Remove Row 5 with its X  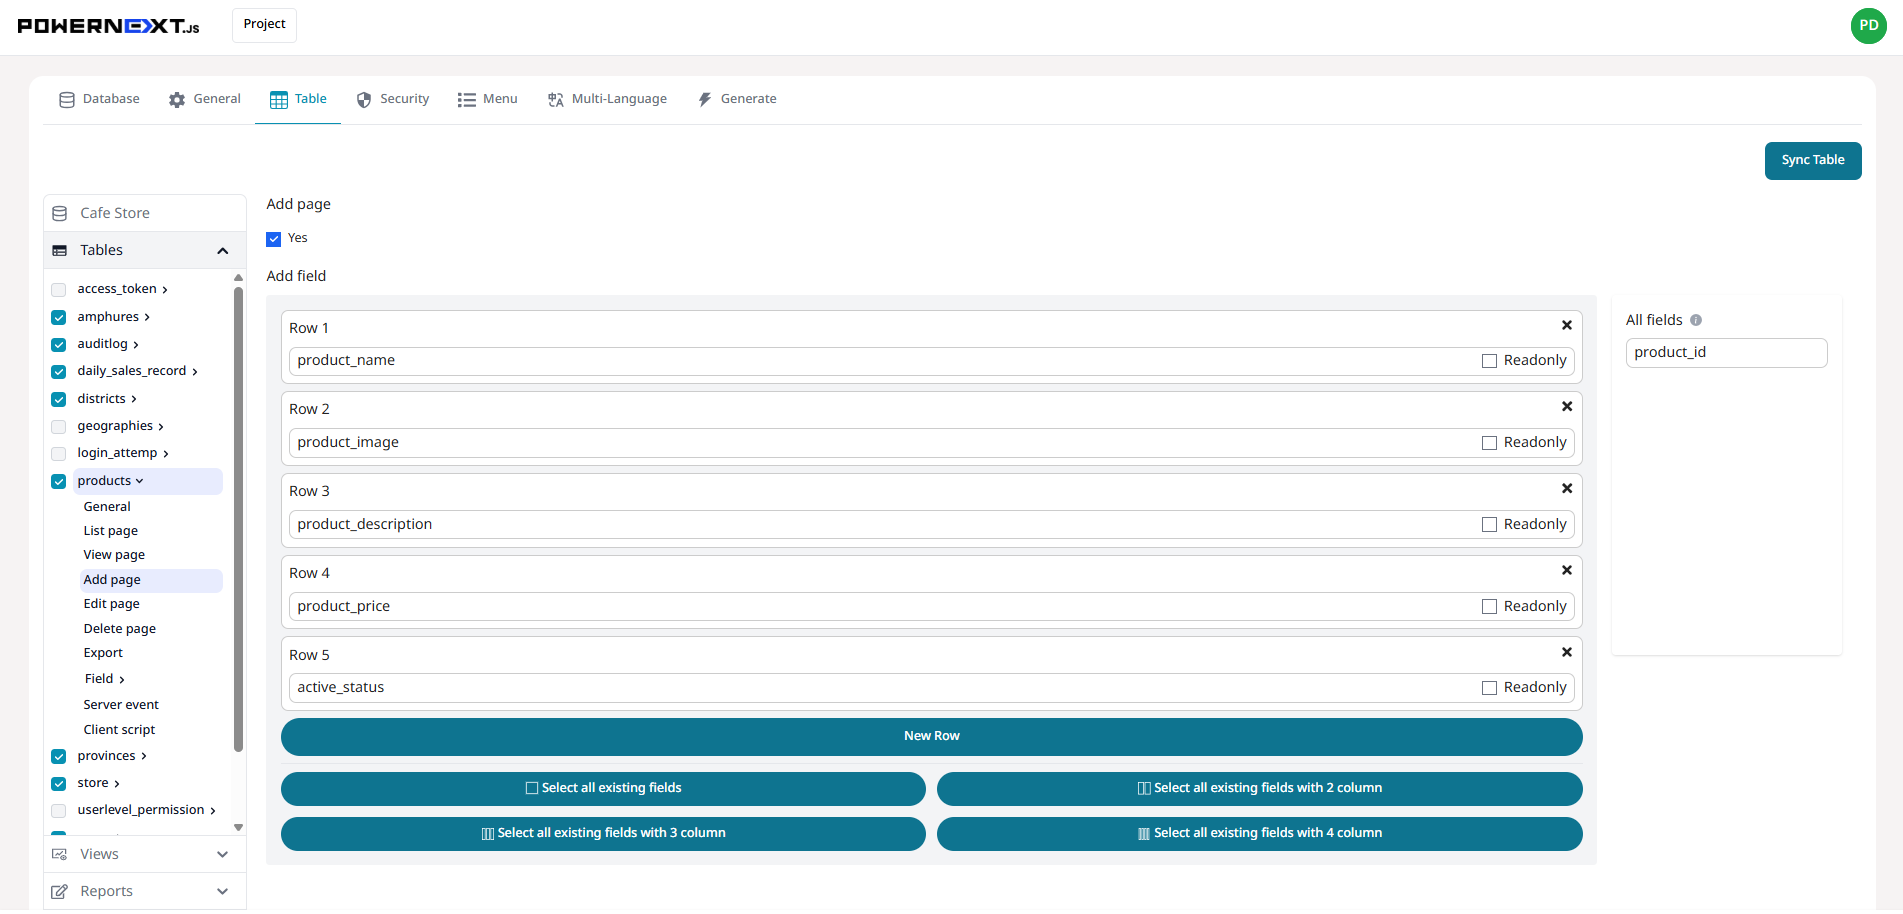1567,653
